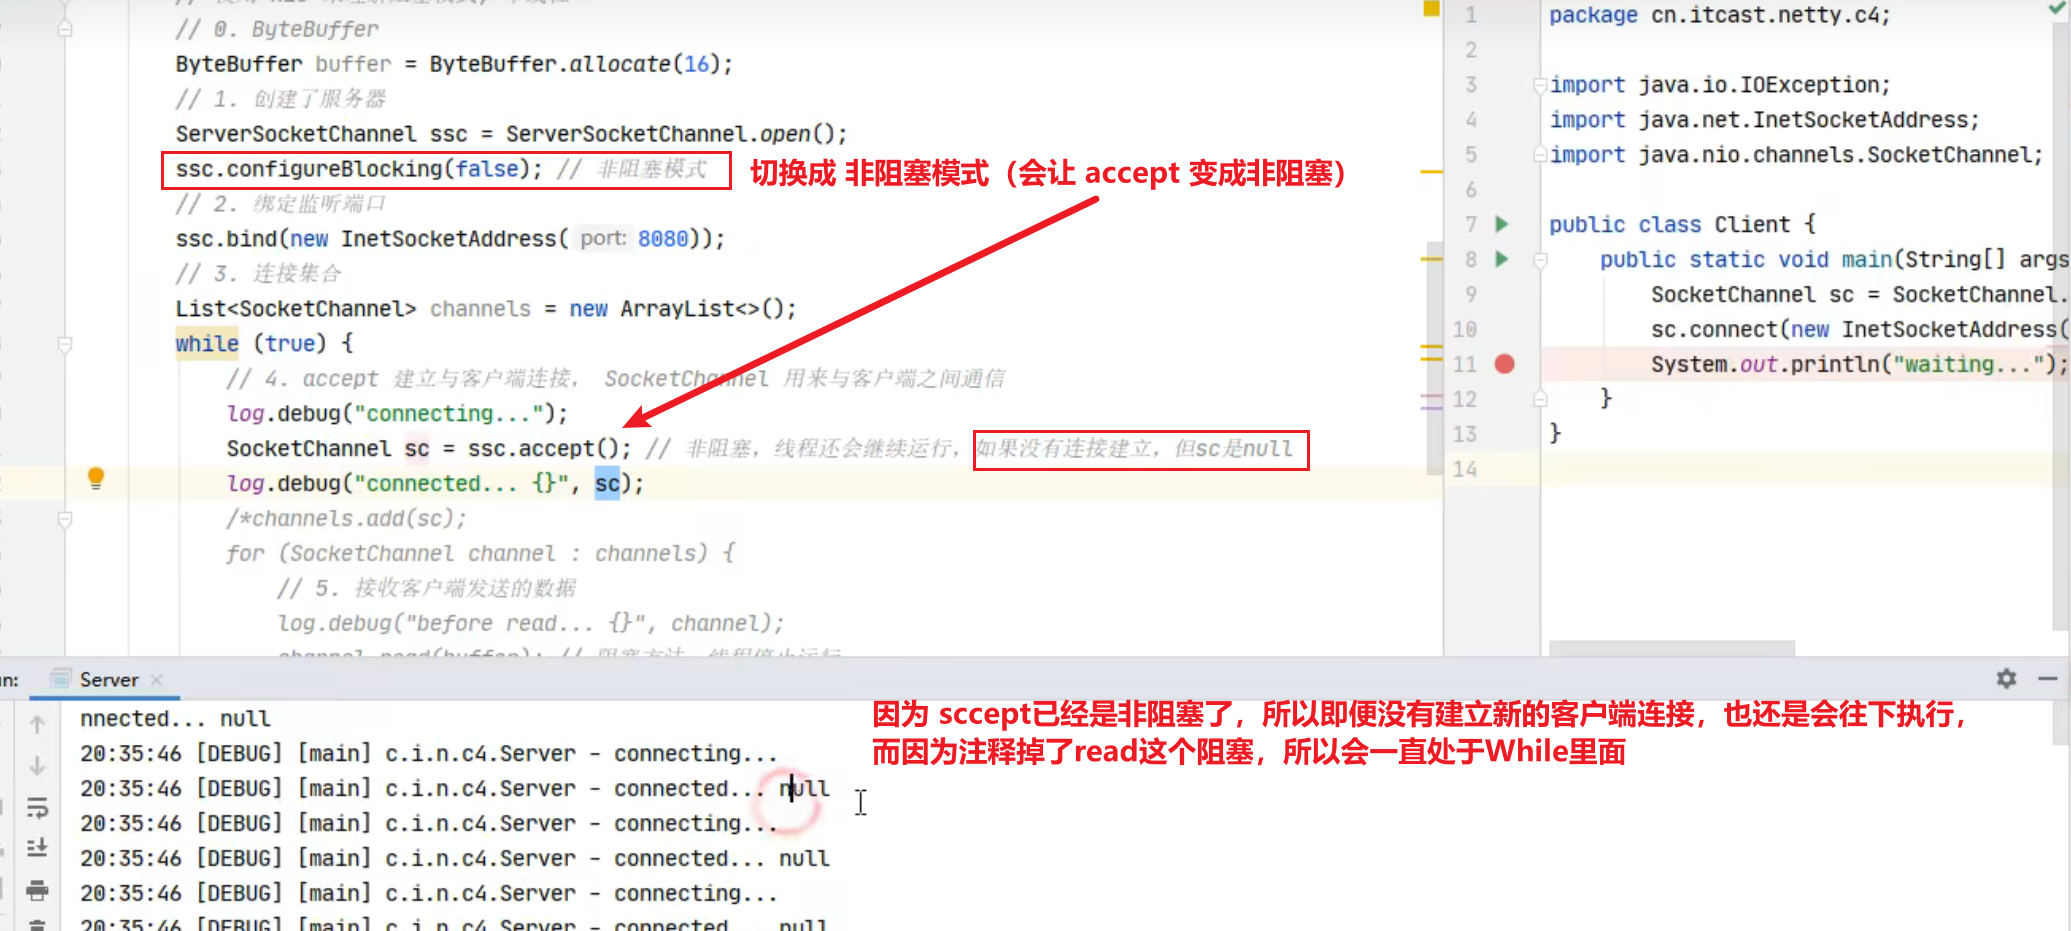Toggle the breakpoint on line 11
Screen dimensions: 2071x931
(1504, 364)
